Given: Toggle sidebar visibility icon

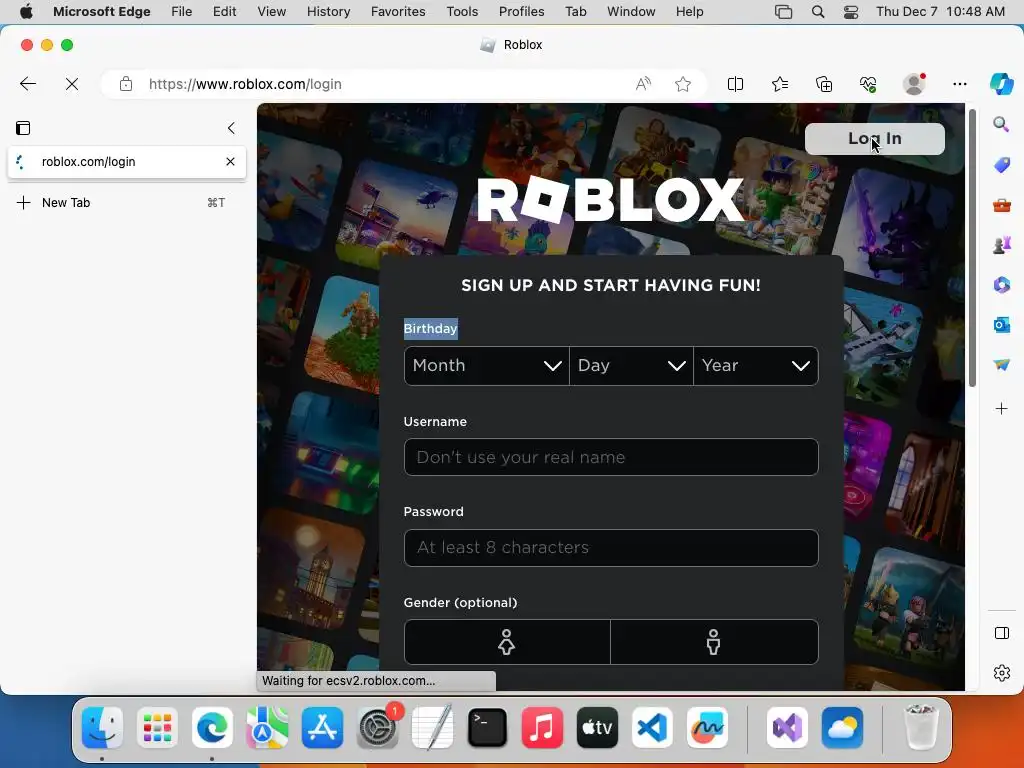Looking at the screenshot, I should click(x=1002, y=633).
